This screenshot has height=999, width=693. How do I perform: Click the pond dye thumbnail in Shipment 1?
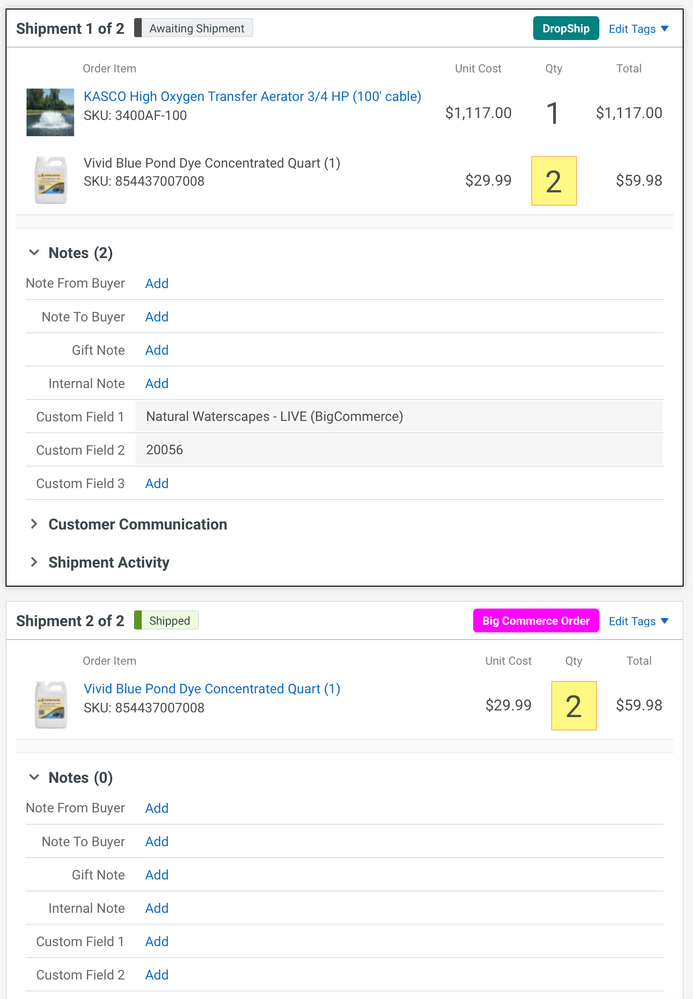coord(50,181)
